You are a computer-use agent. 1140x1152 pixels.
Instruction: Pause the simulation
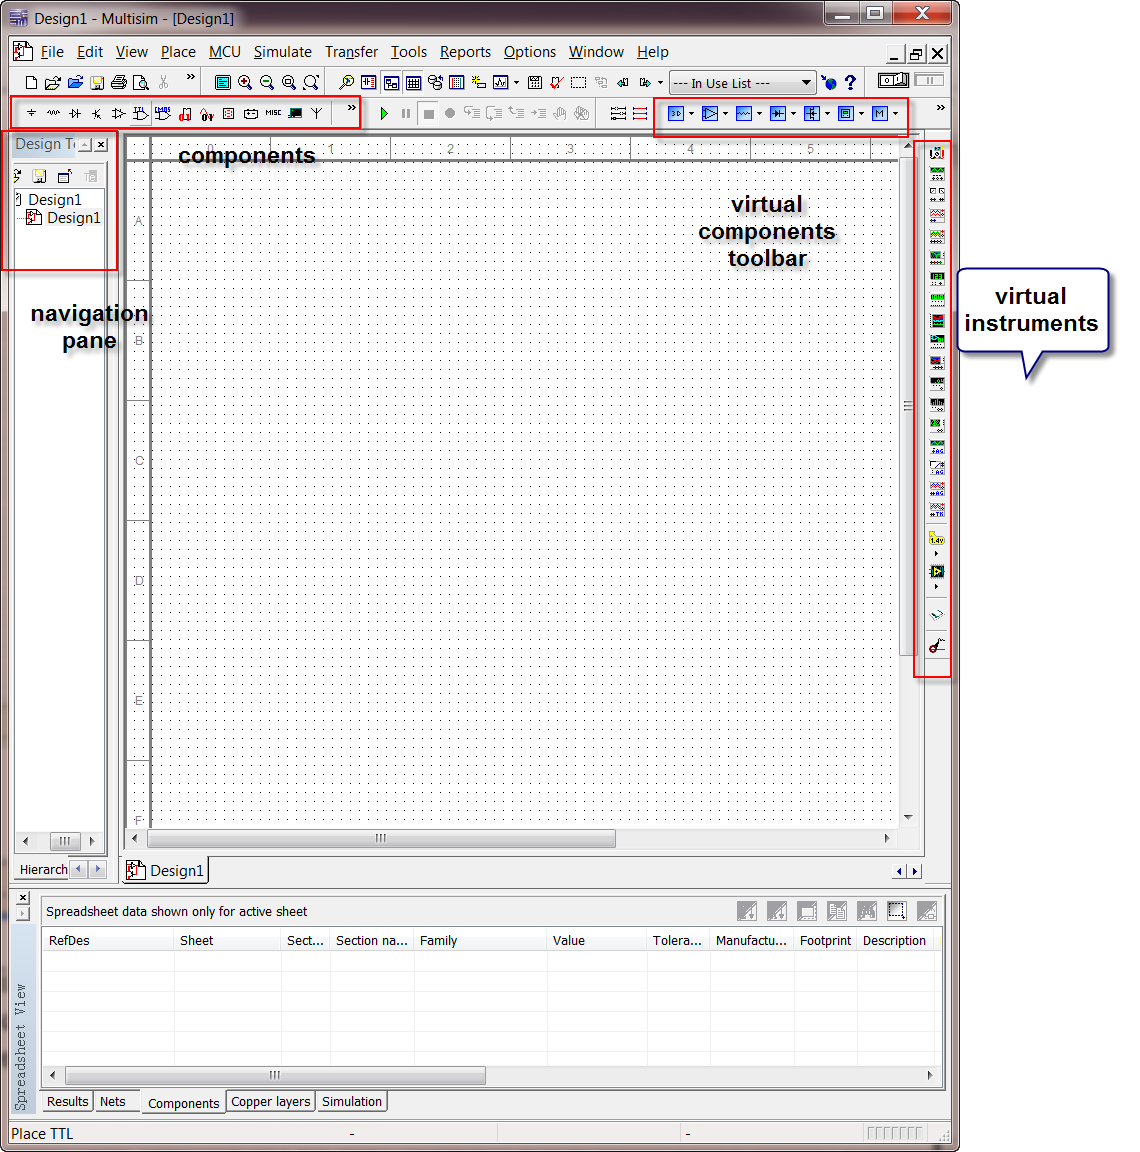[x=405, y=113]
